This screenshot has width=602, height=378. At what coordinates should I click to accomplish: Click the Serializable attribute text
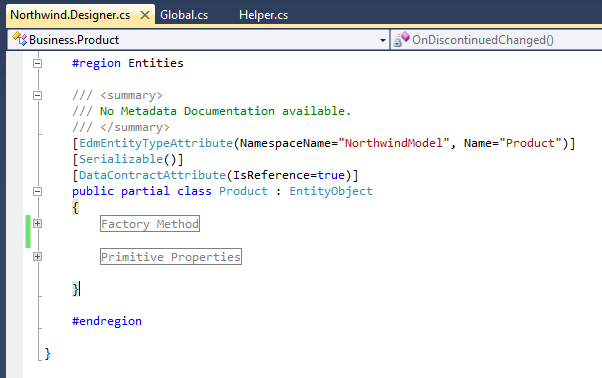(121, 159)
